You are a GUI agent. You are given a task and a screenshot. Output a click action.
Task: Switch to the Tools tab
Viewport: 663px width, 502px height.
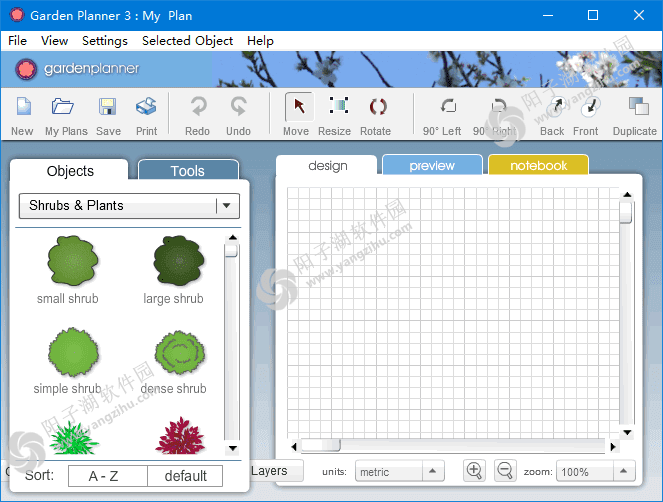point(188,170)
